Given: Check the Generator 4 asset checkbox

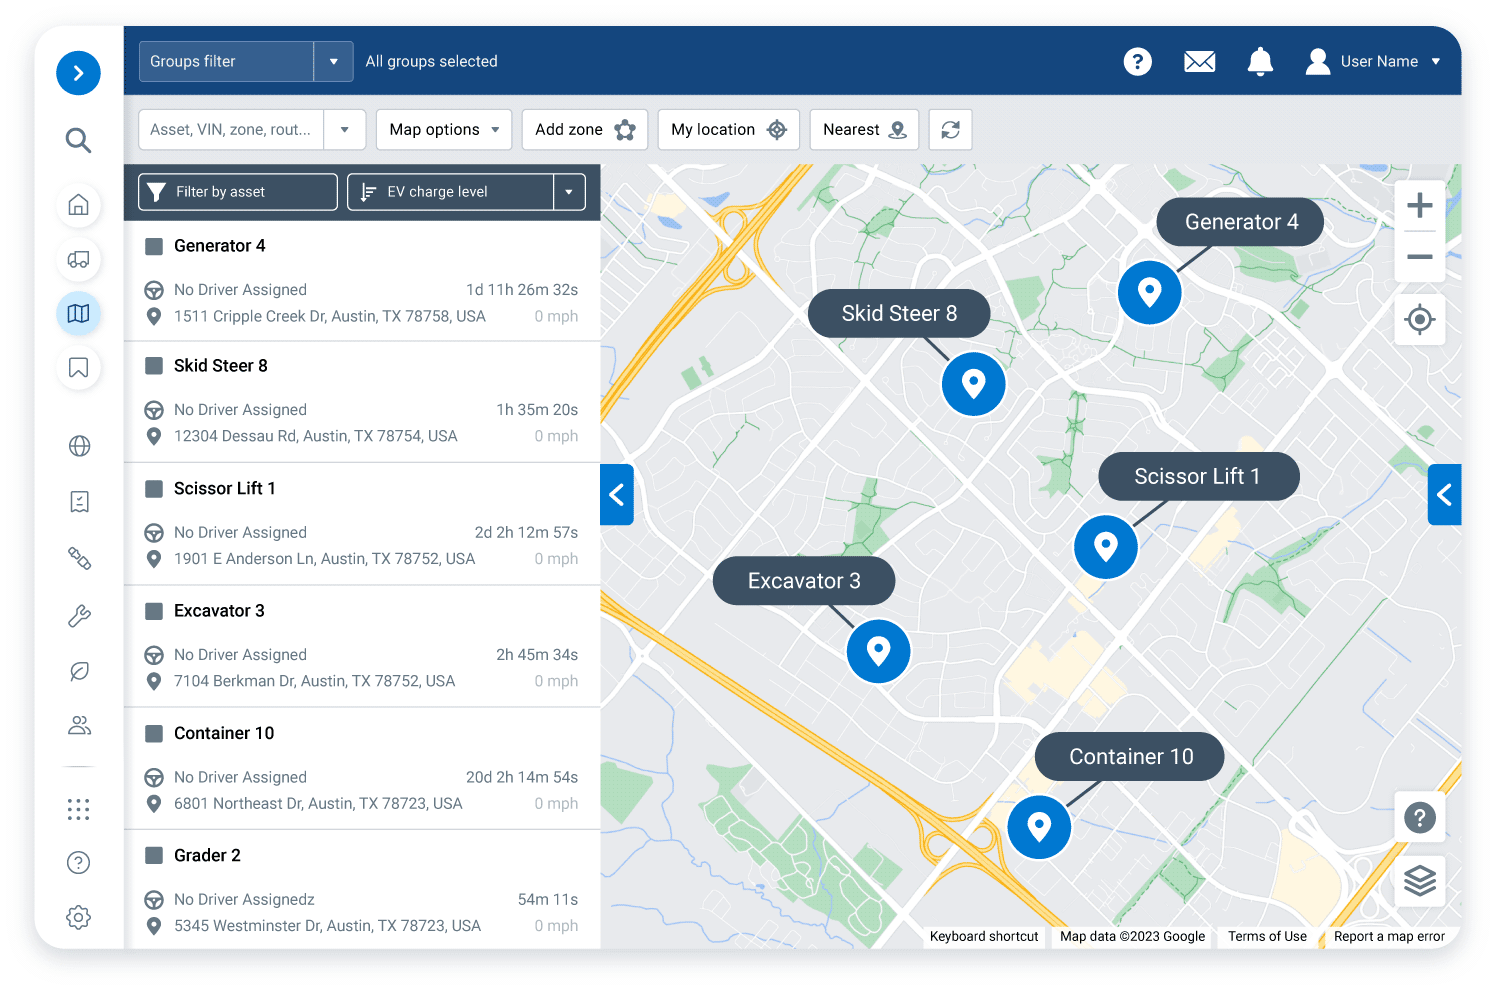Looking at the screenshot, I should 155,245.
